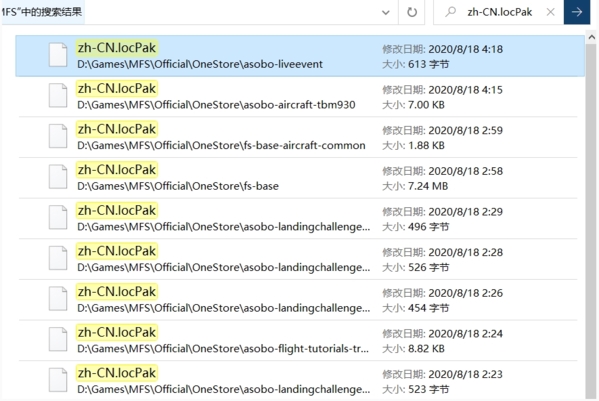Click the scrollbar up arrow
The width and height of the screenshot is (599, 401).
tap(592, 37)
